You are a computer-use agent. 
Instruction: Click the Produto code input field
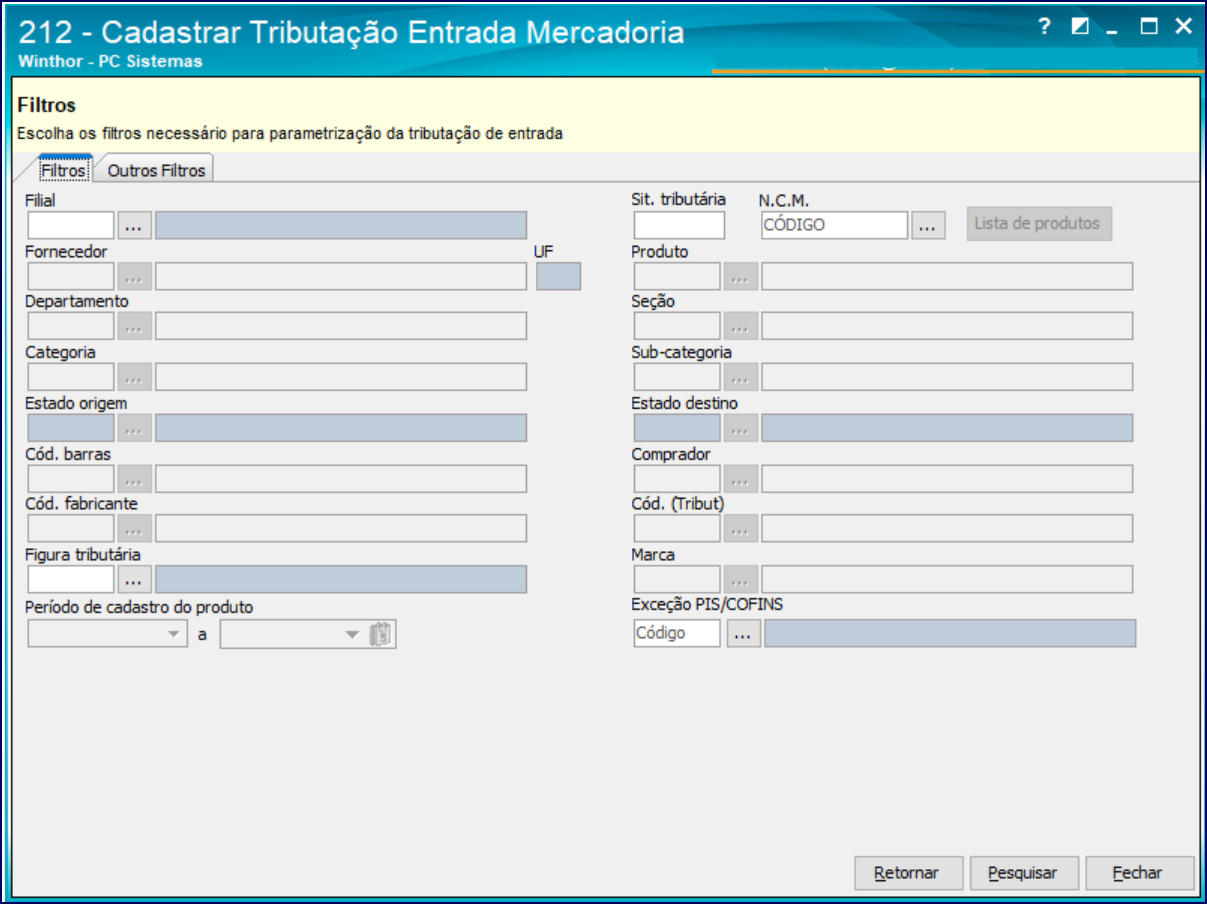point(677,276)
